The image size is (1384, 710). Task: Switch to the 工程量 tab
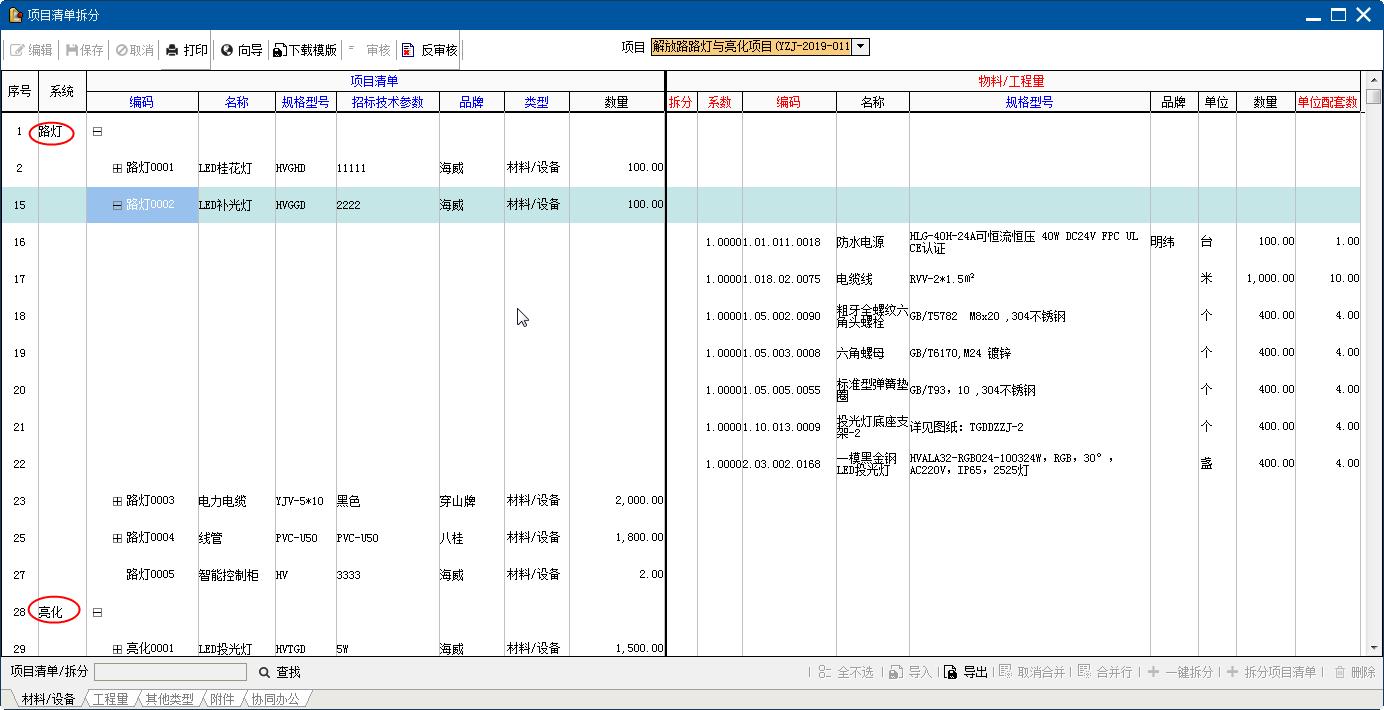(110, 699)
